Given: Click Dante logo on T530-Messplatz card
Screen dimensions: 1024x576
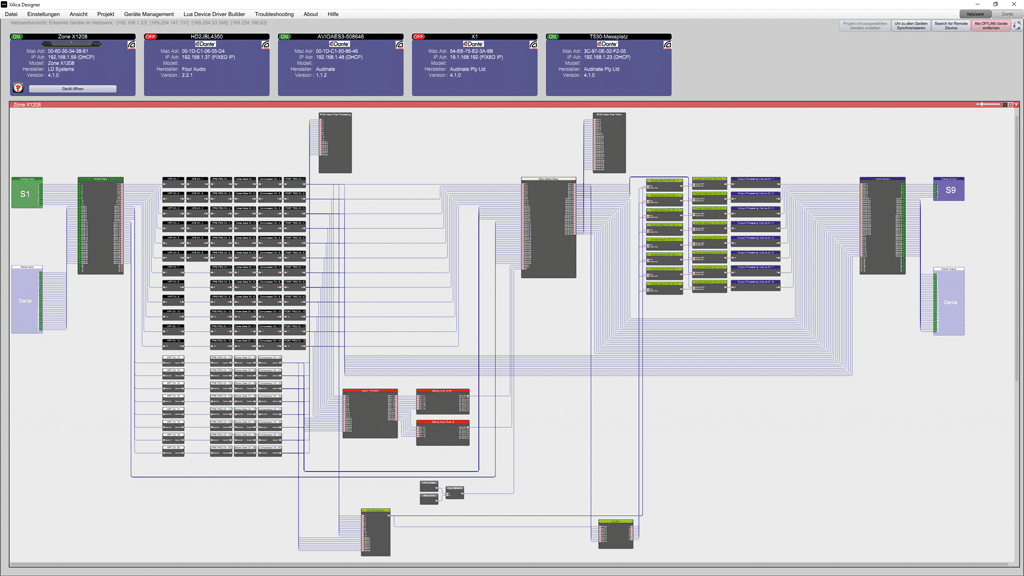Looking at the screenshot, I should point(607,44).
